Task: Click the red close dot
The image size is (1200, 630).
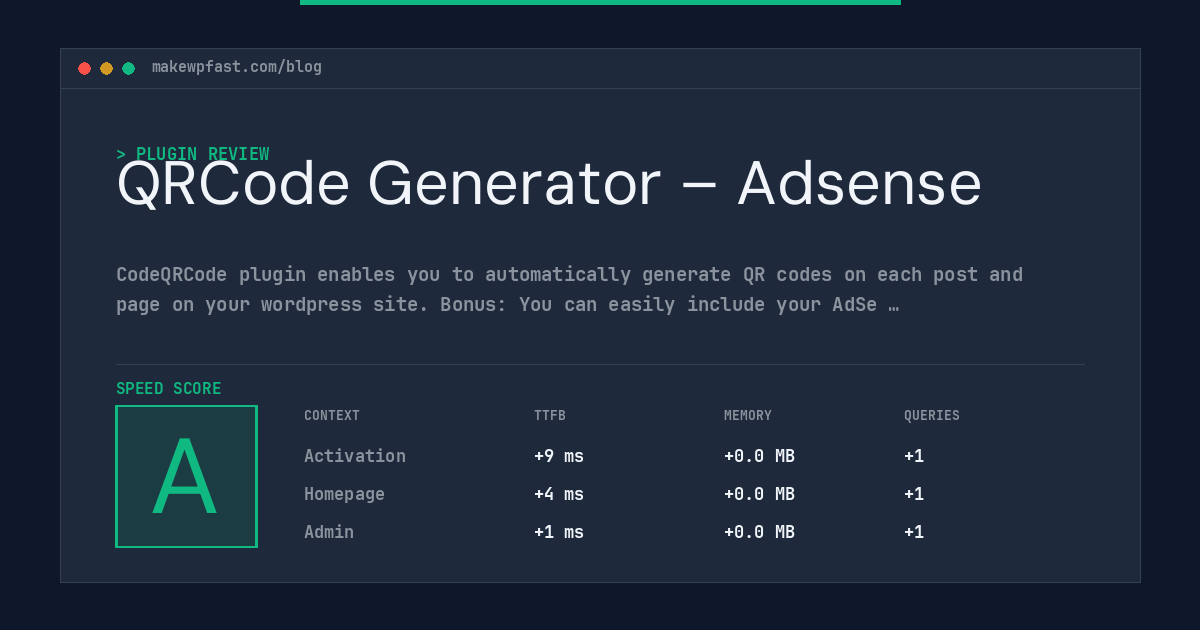Action: click(84, 68)
